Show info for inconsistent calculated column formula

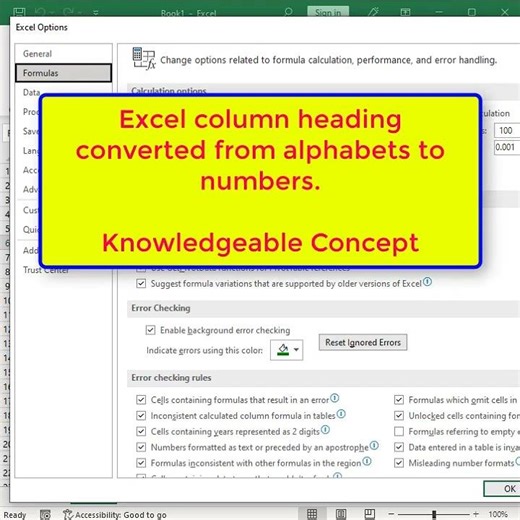[x=341, y=414]
